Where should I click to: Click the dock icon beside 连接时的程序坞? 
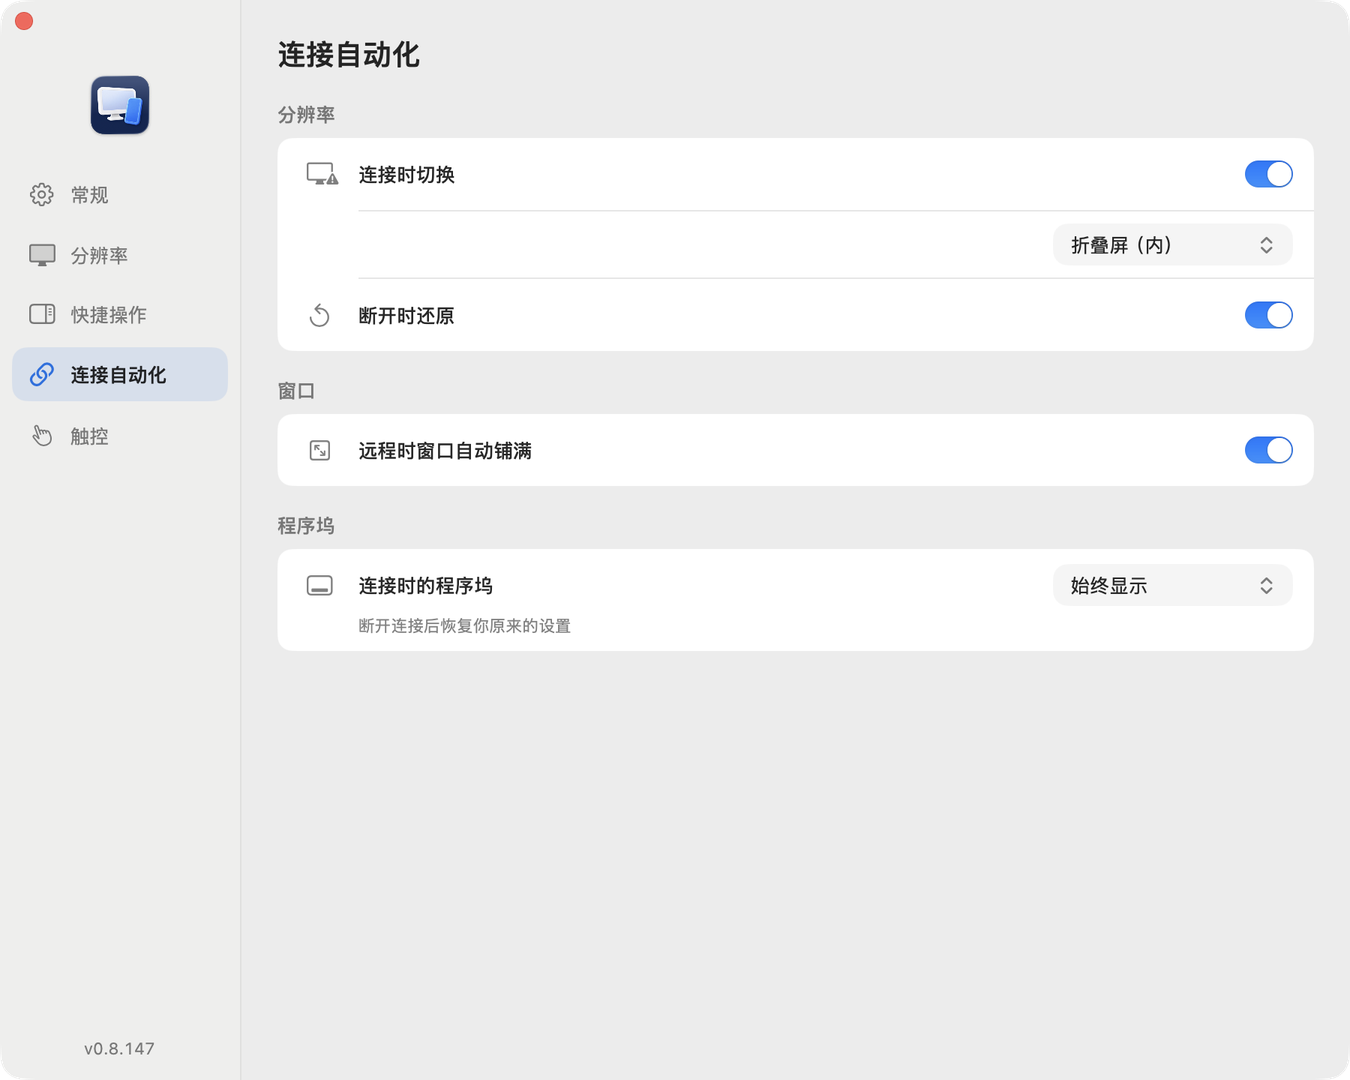pyautogui.click(x=320, y=586)
